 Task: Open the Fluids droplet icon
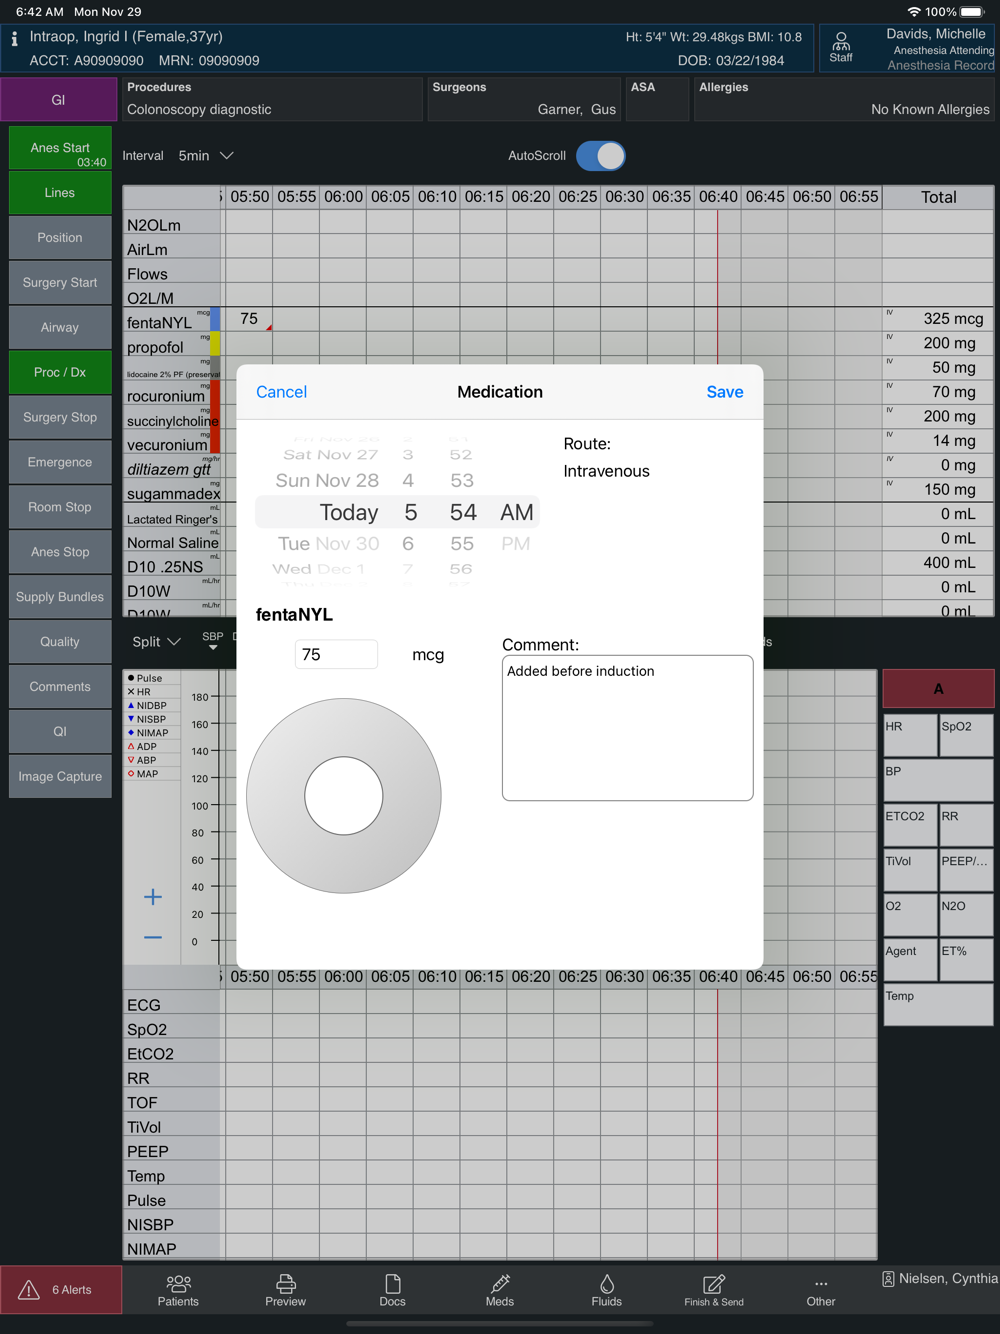click(607, 1283)
